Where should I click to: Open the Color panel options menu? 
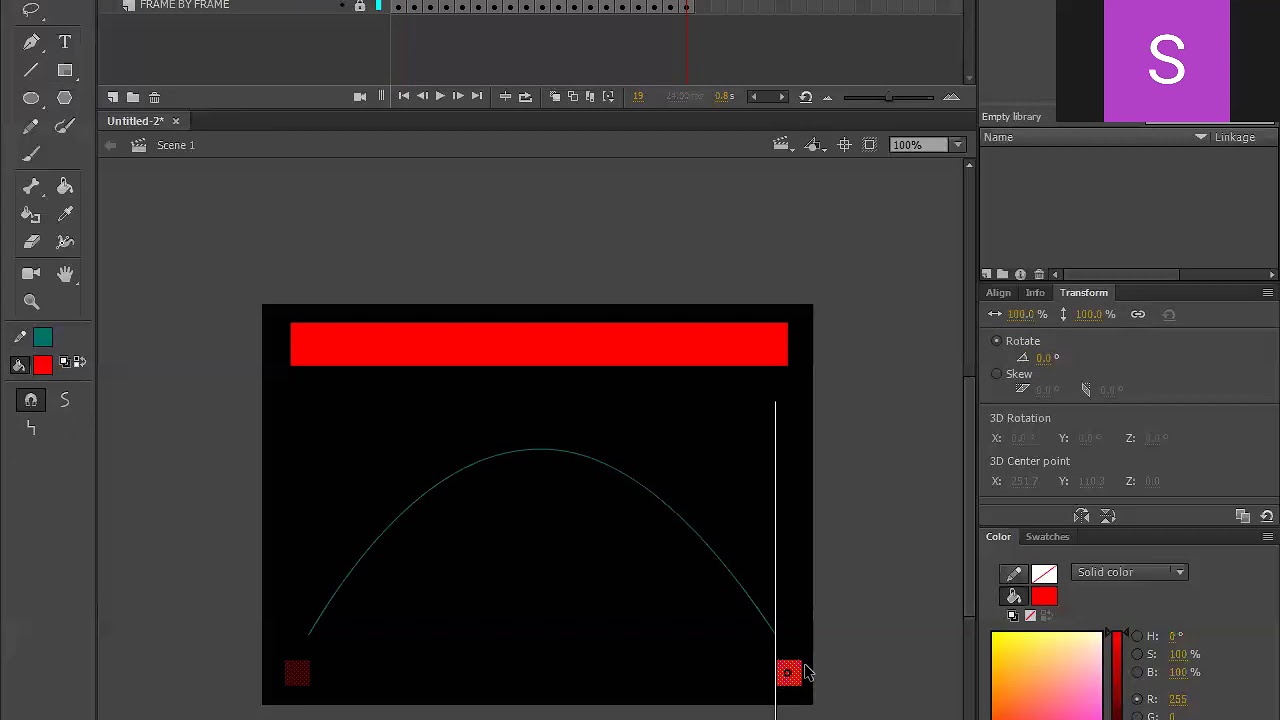coord(1268,537)
